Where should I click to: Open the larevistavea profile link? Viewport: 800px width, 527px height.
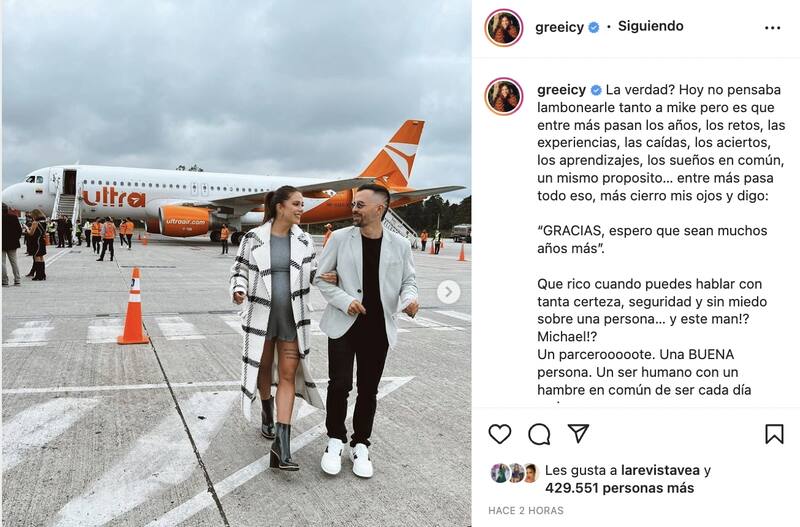coord(660,470)
